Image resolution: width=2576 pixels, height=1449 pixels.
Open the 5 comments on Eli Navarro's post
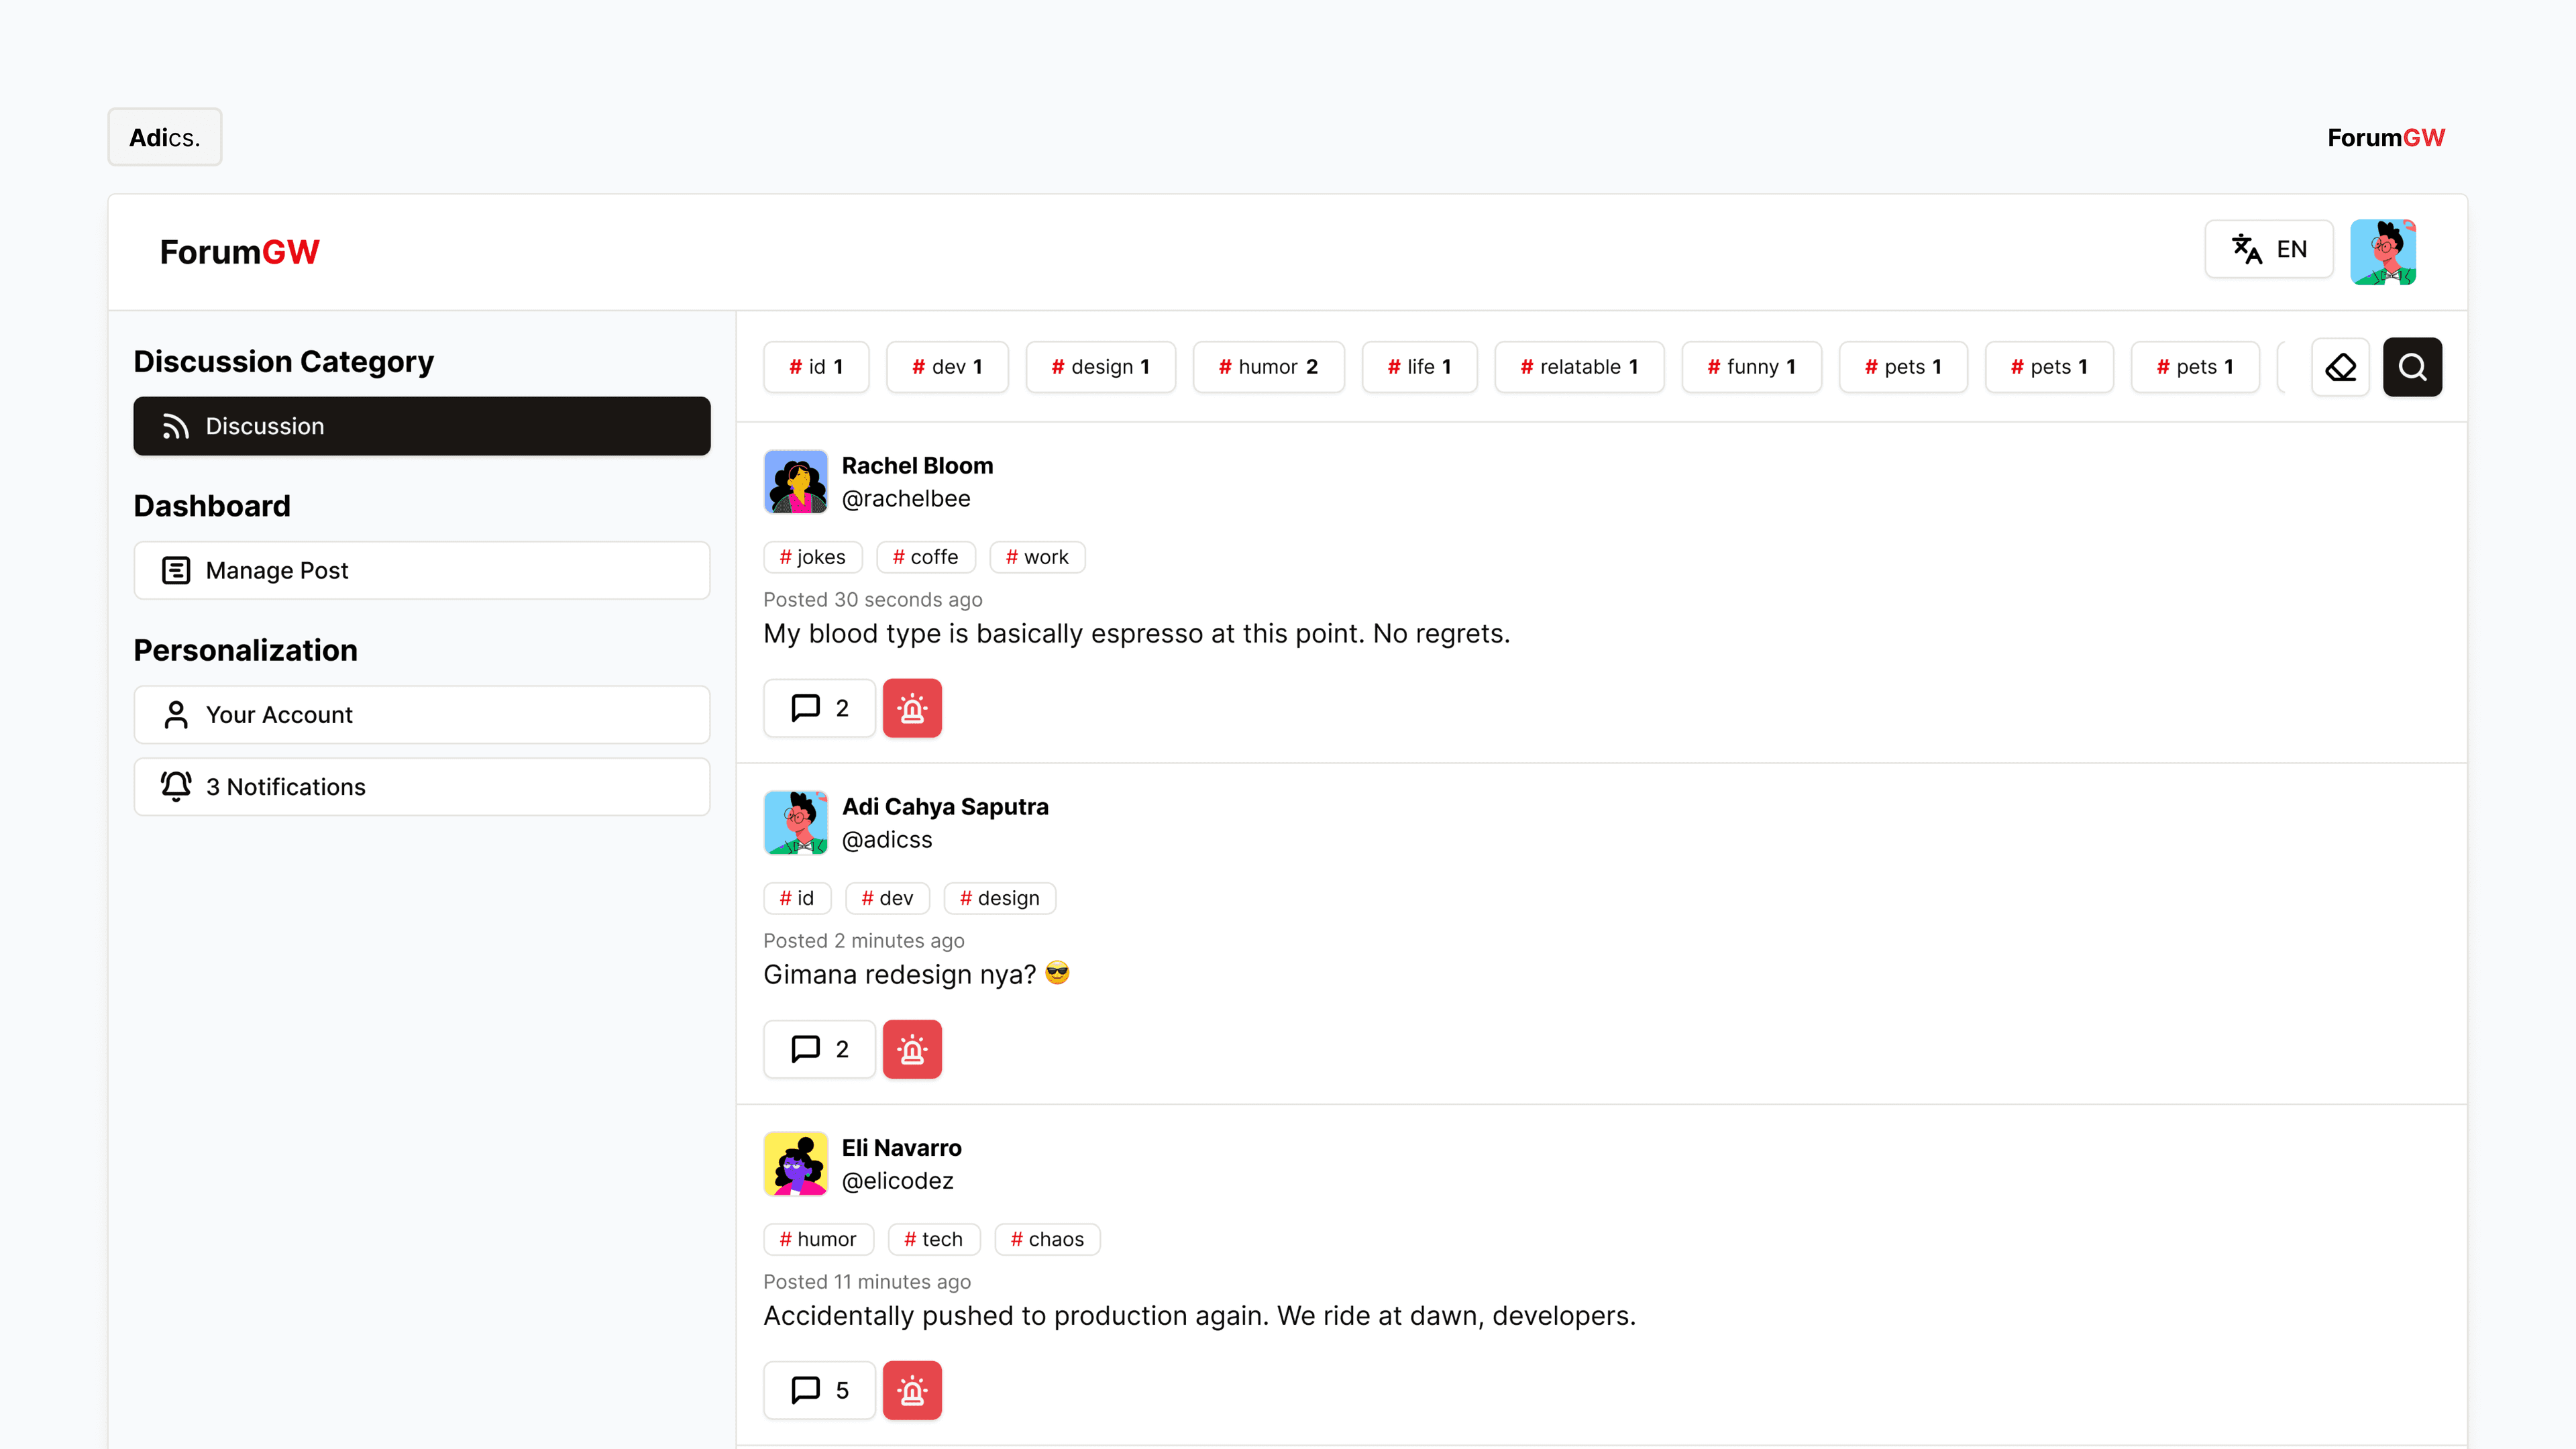coord(819,1390)
